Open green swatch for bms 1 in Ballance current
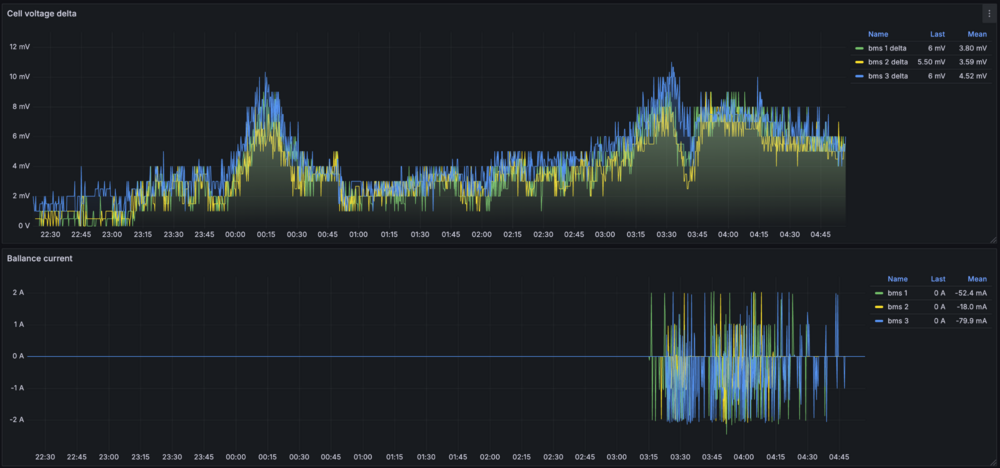This screenshot has height=468, width=1000. coord(878,293)
